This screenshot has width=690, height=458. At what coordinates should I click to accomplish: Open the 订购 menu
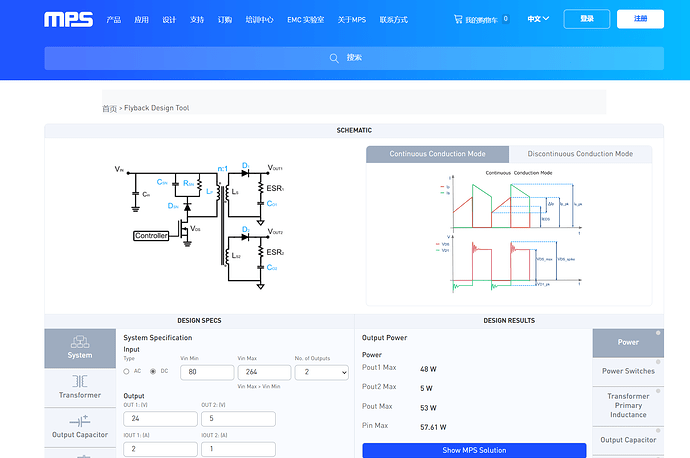tap(224, 20)
